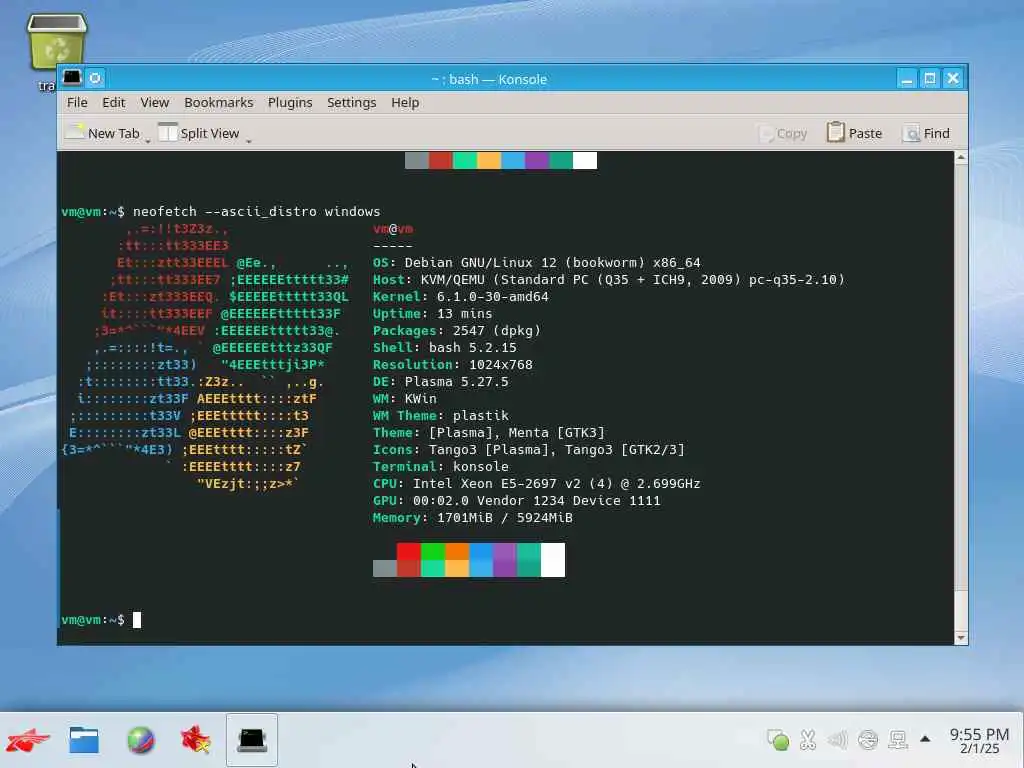Click the 'WM Theme: plastik' line
Viewport: 1024px width, 768px height.
[440, 415]
